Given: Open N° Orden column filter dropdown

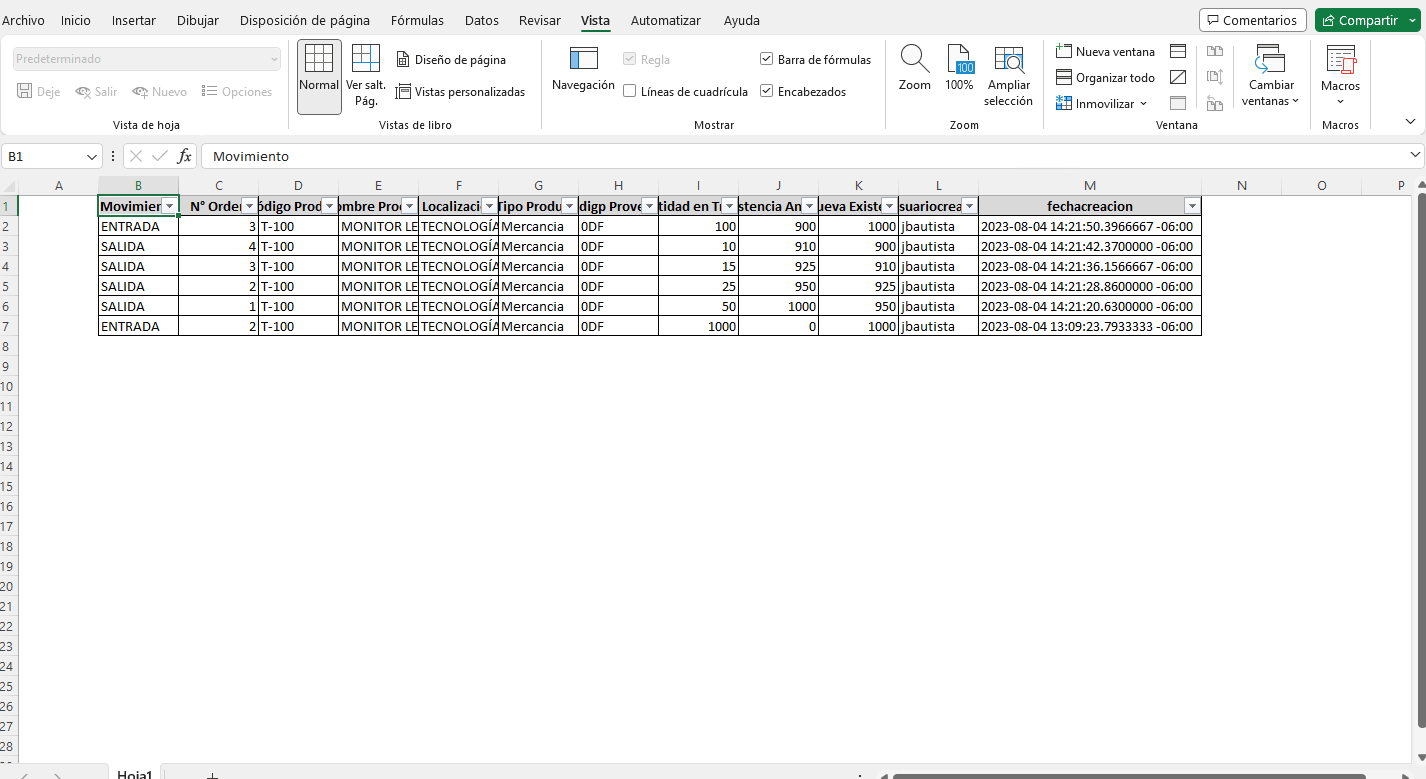Looking at the screenshot, I should click(x=249, y=206).
